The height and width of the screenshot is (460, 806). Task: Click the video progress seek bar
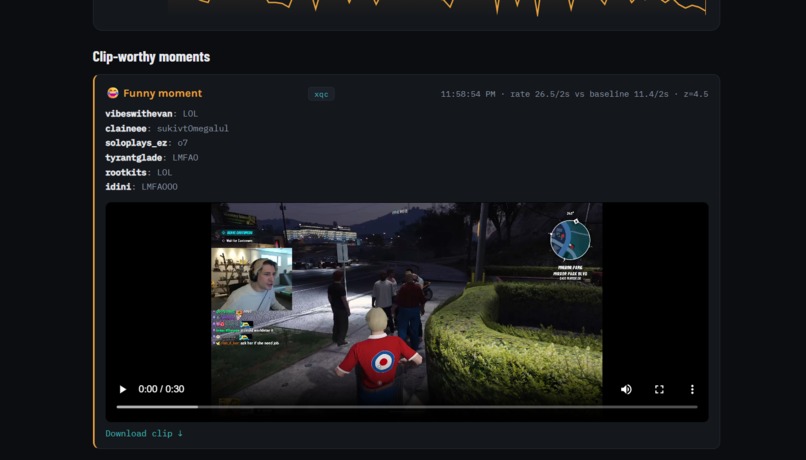[x=407, y=407]
